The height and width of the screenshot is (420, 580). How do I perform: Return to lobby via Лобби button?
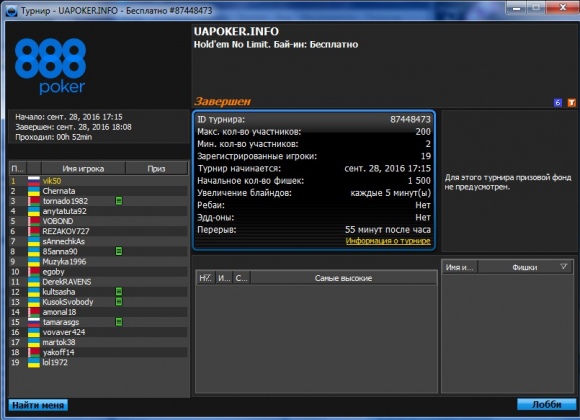546,404
